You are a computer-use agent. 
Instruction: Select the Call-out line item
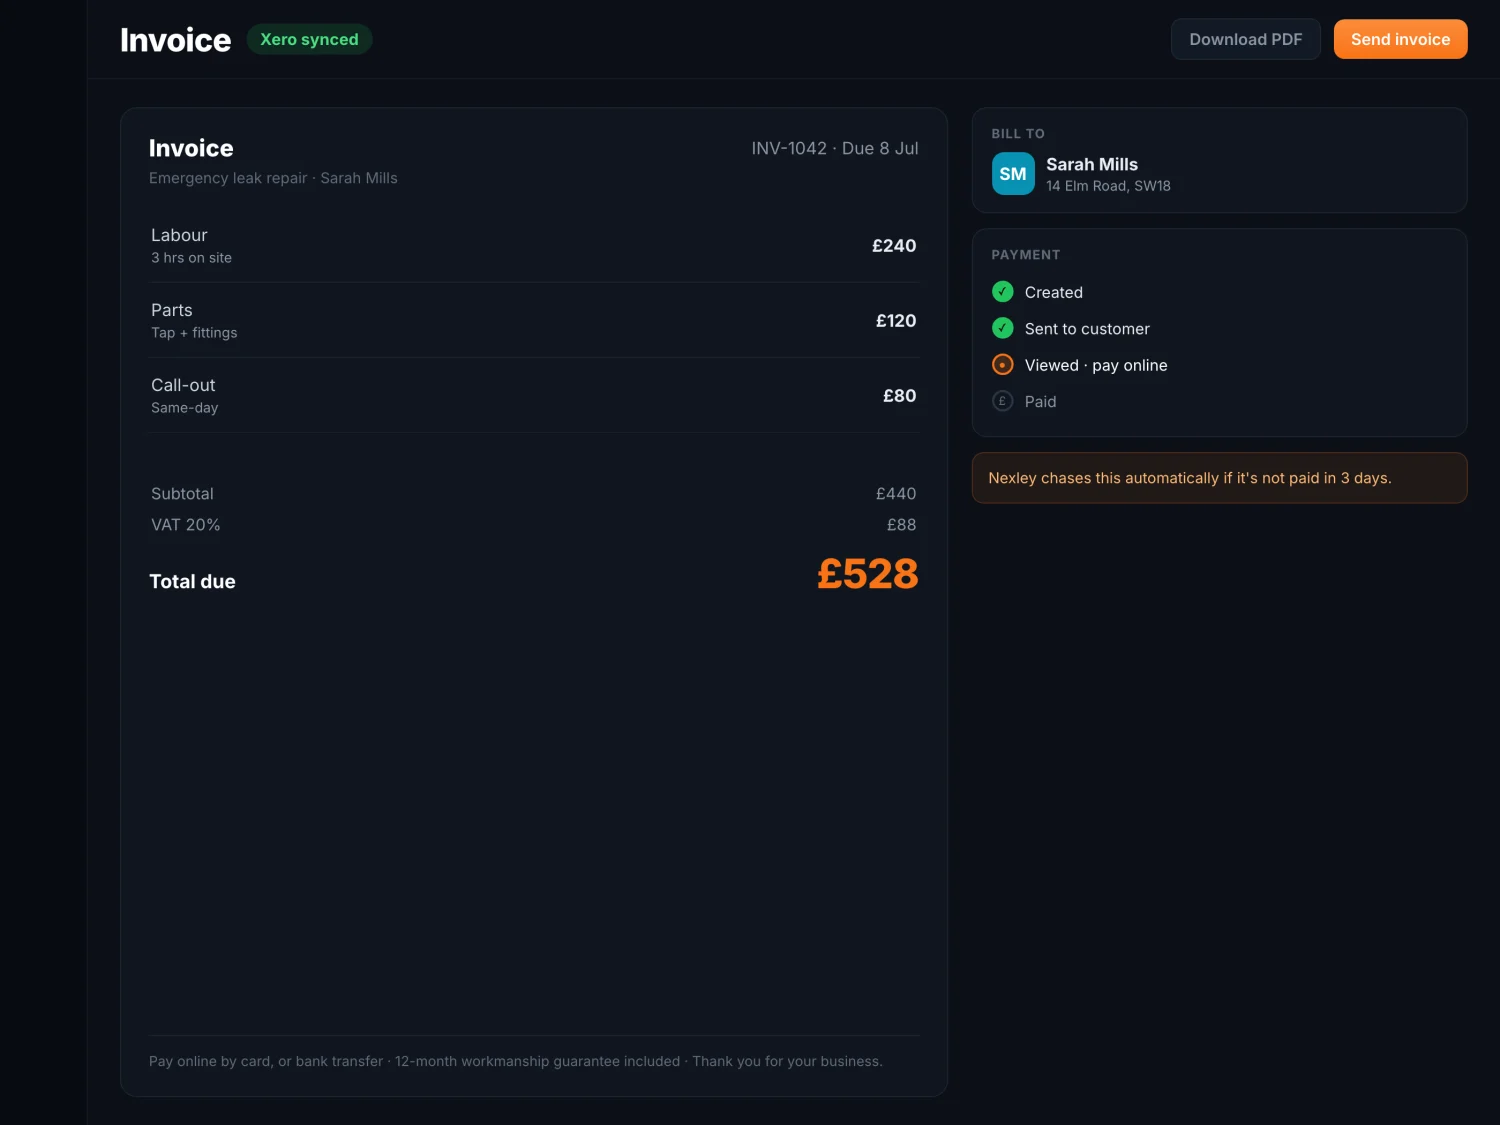tap(534, 395)
